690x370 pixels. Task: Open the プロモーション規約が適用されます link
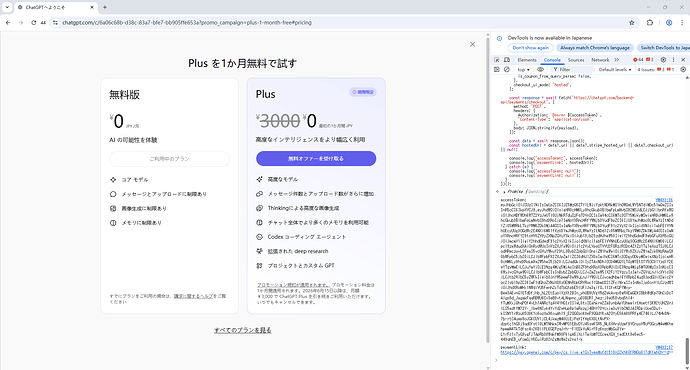click(x=293, y=285)
